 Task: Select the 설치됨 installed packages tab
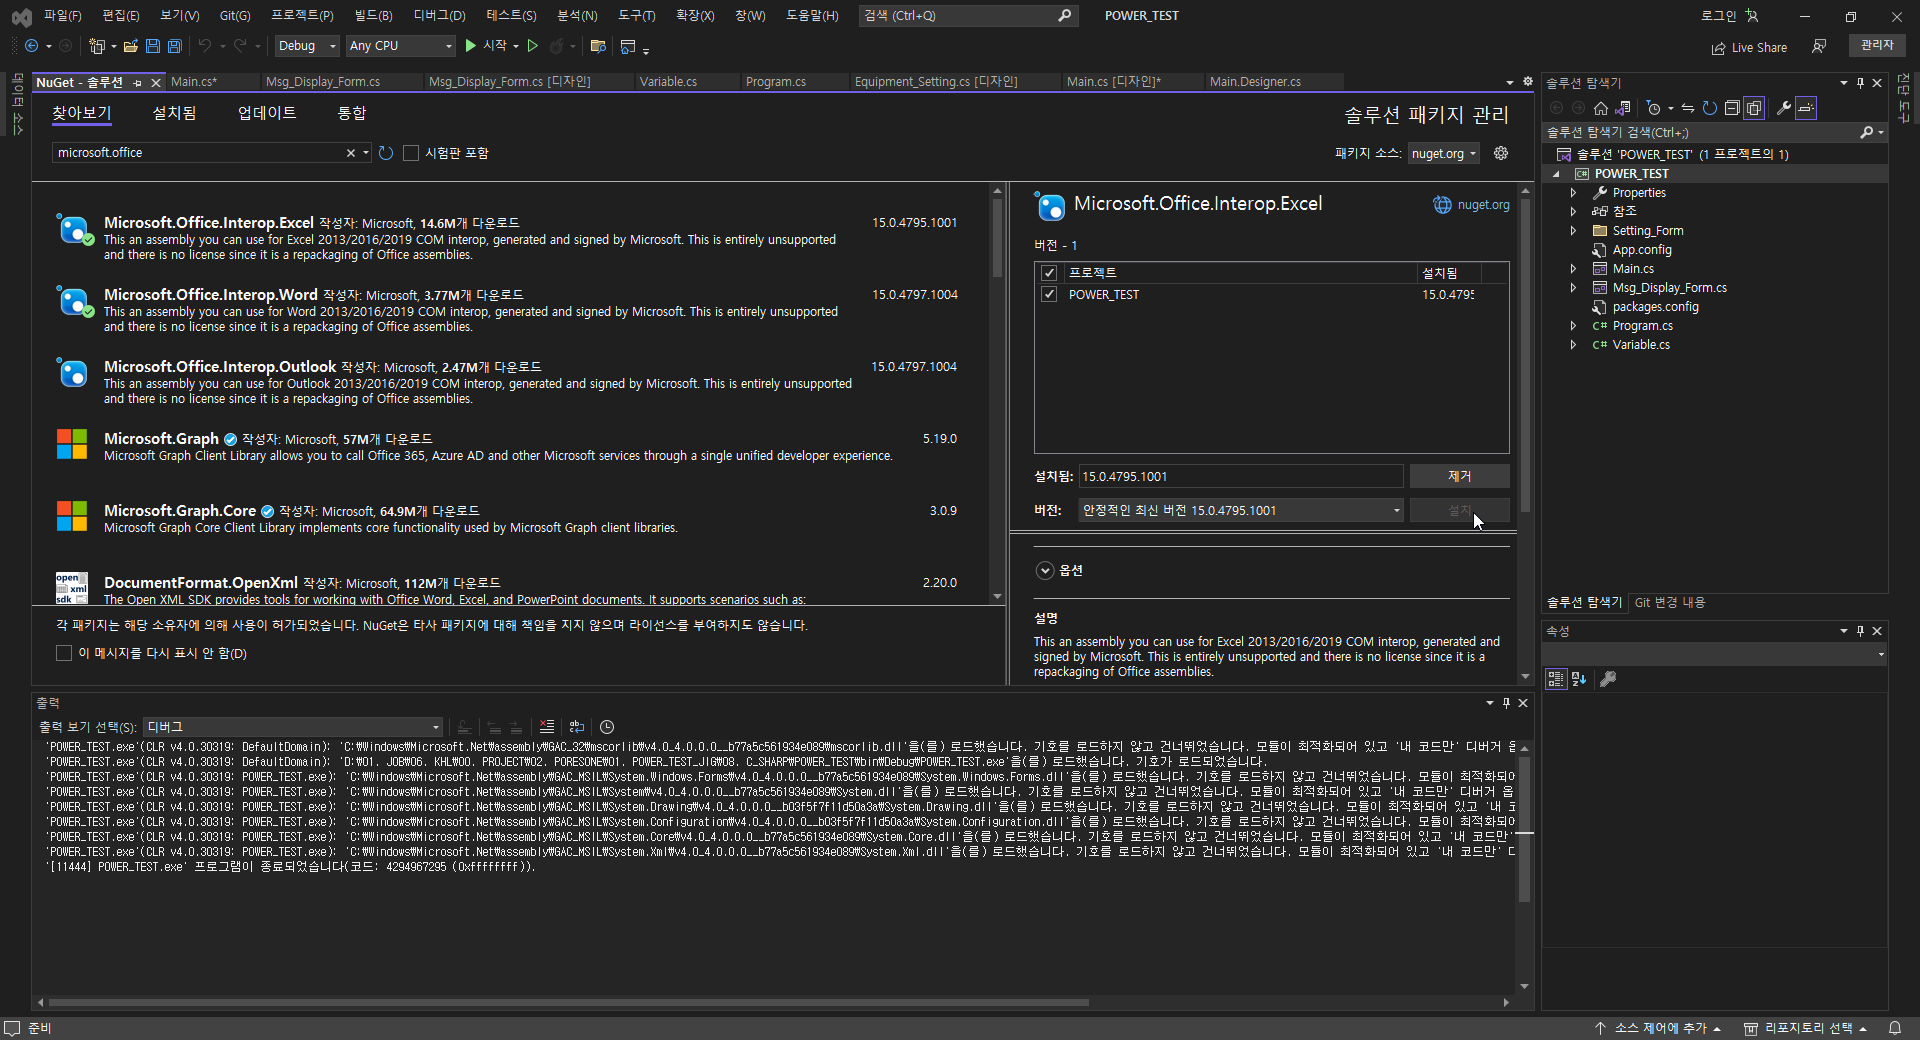pyautogui.click(x=174, y=114)
